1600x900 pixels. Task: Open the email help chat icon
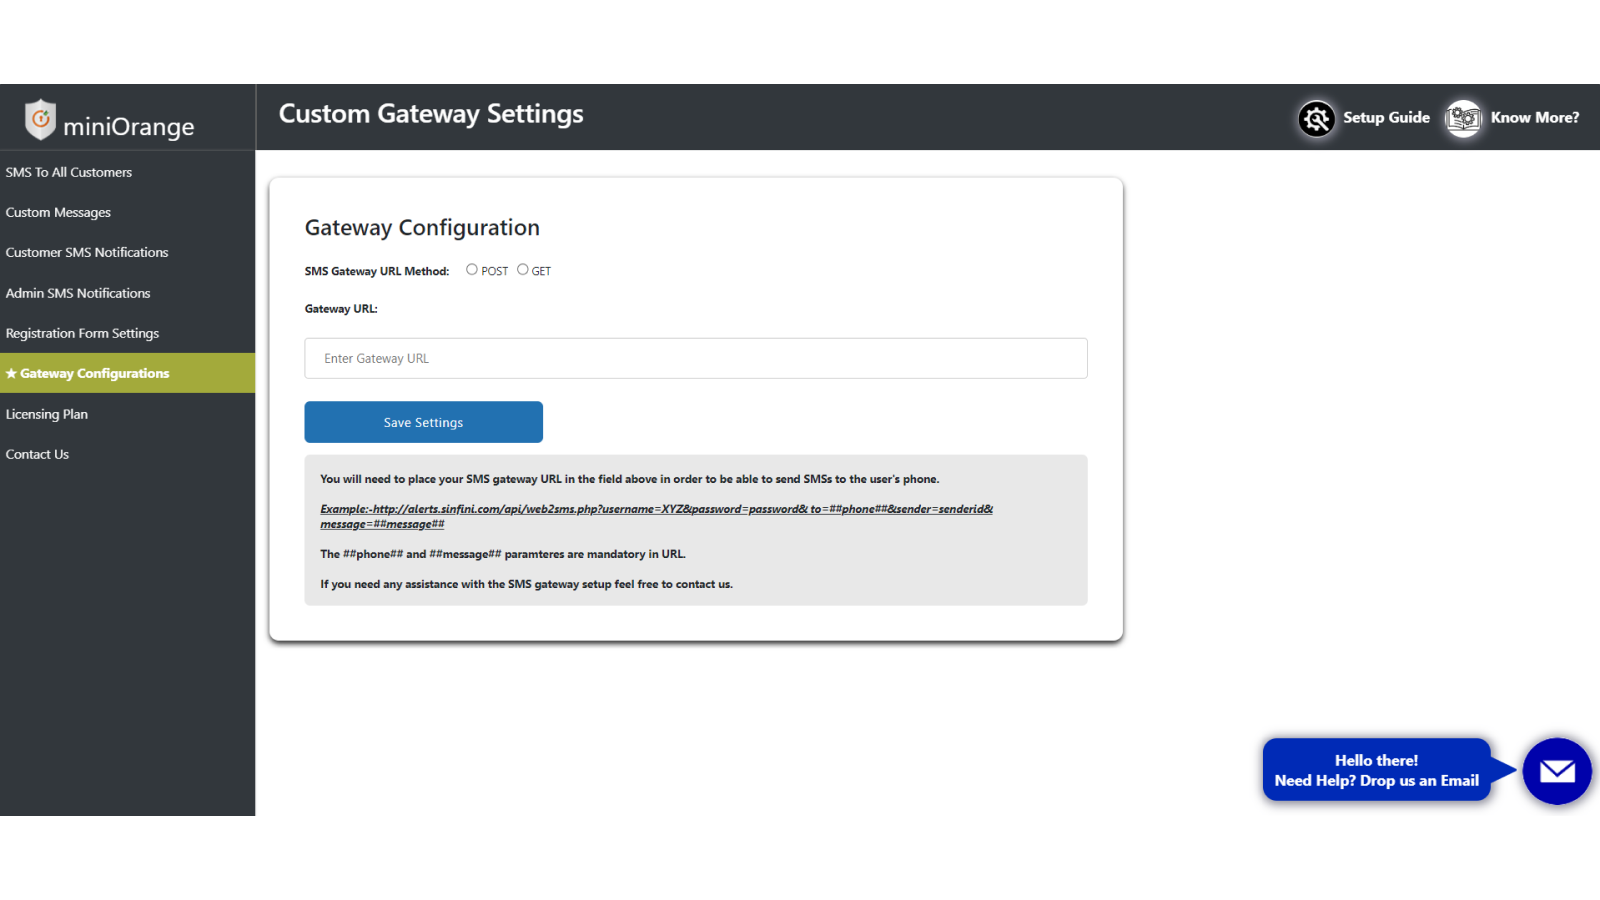1556,771
